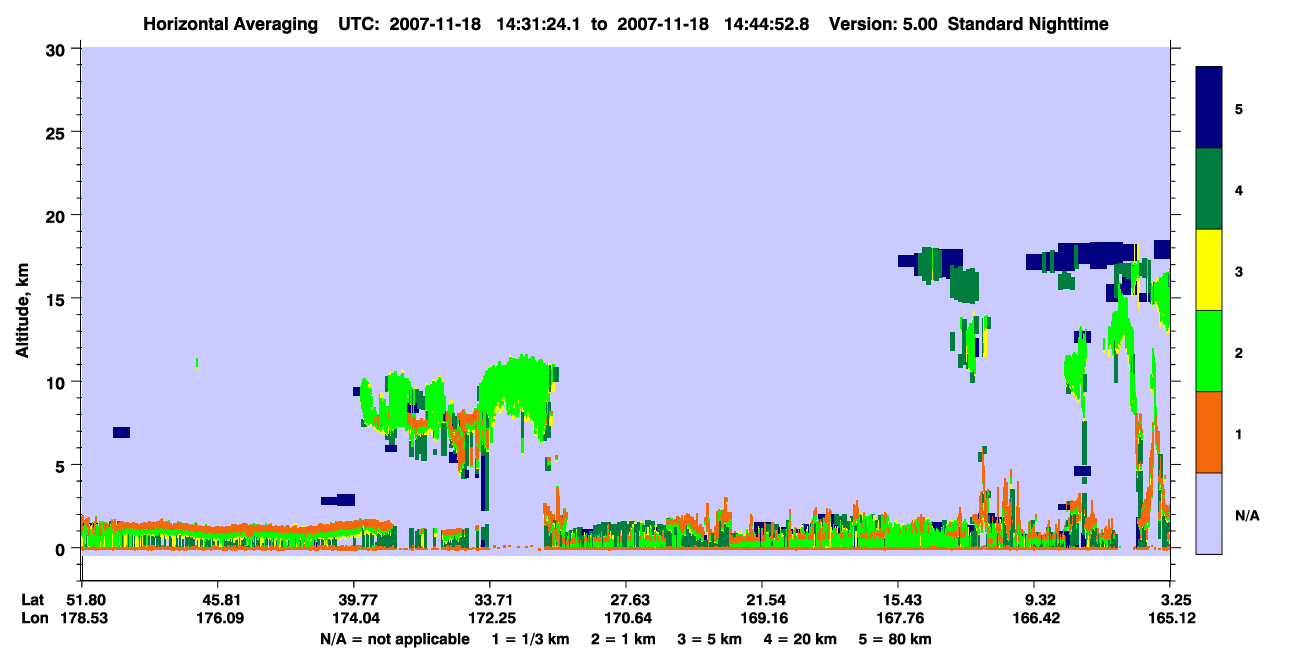This screenshot has height=667, width=1300.
Task: Click the yellow level 3 color swatch
Action: tap(1209, 270)
